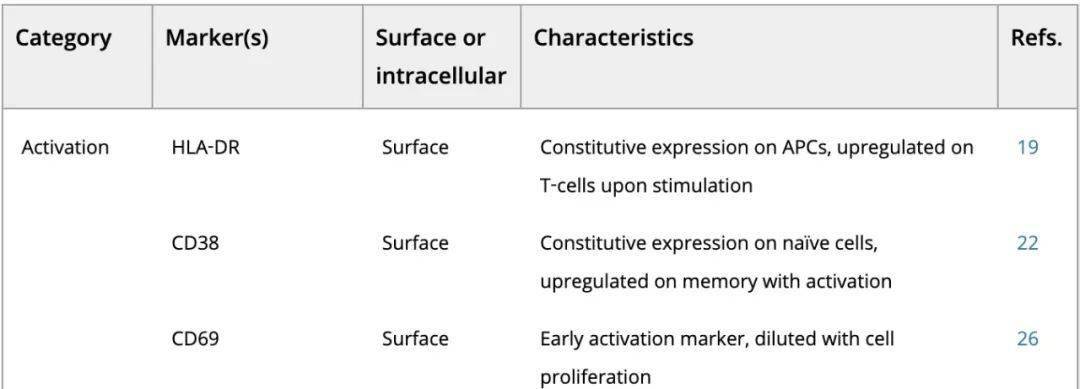Click the Category column header
Screen dimensions: 1080x389
(x=63, y=38)
